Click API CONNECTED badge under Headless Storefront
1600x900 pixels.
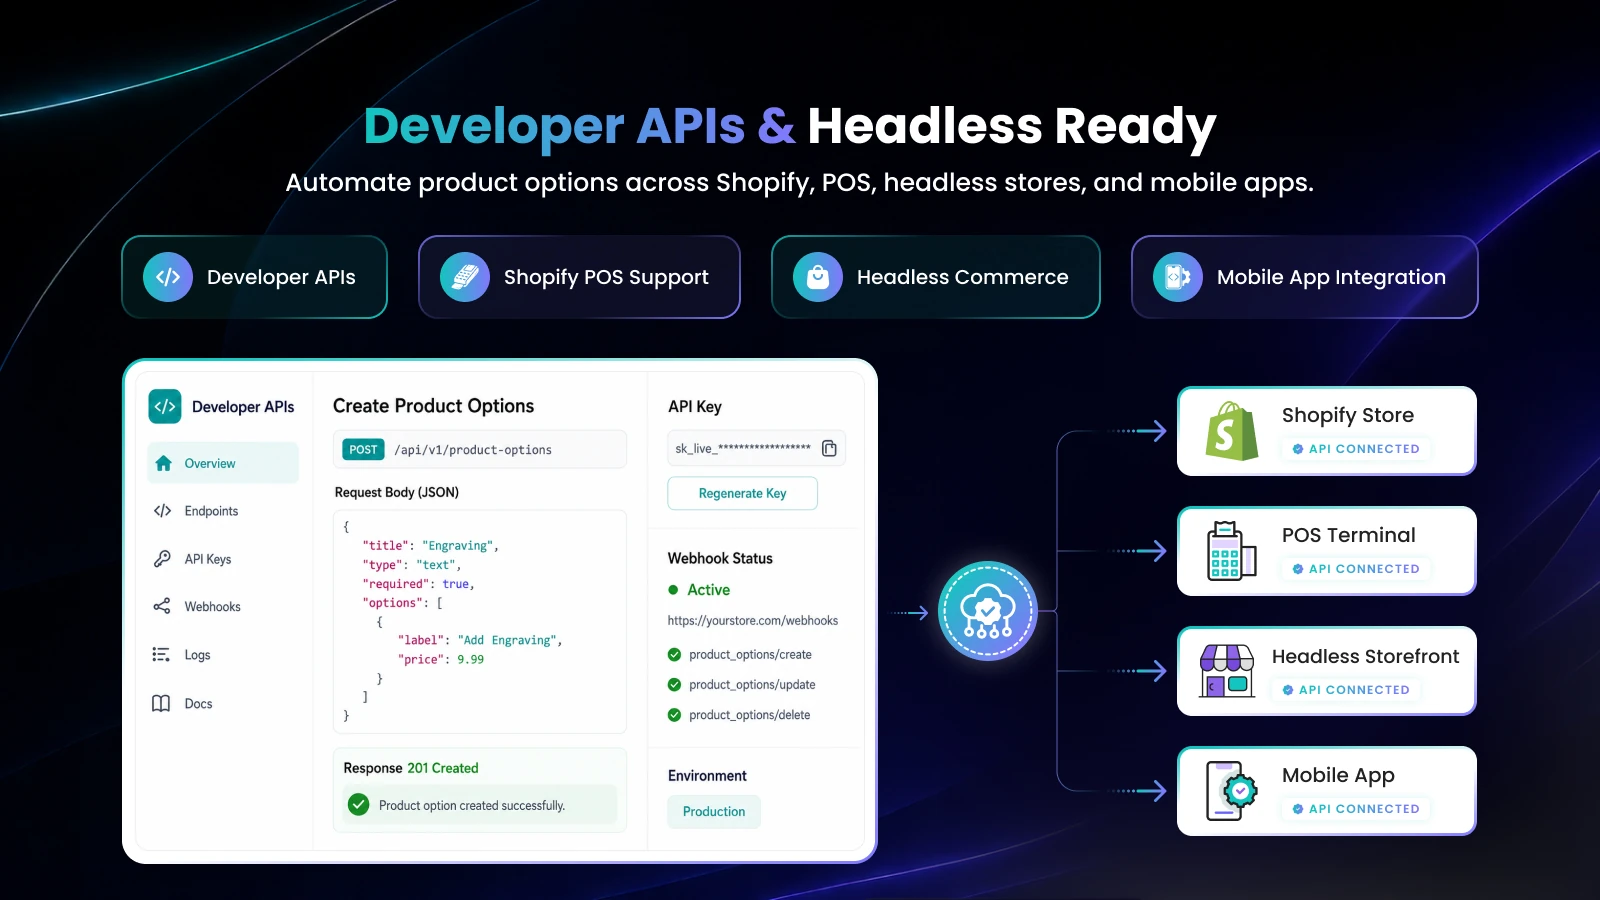coord(1346,690)
